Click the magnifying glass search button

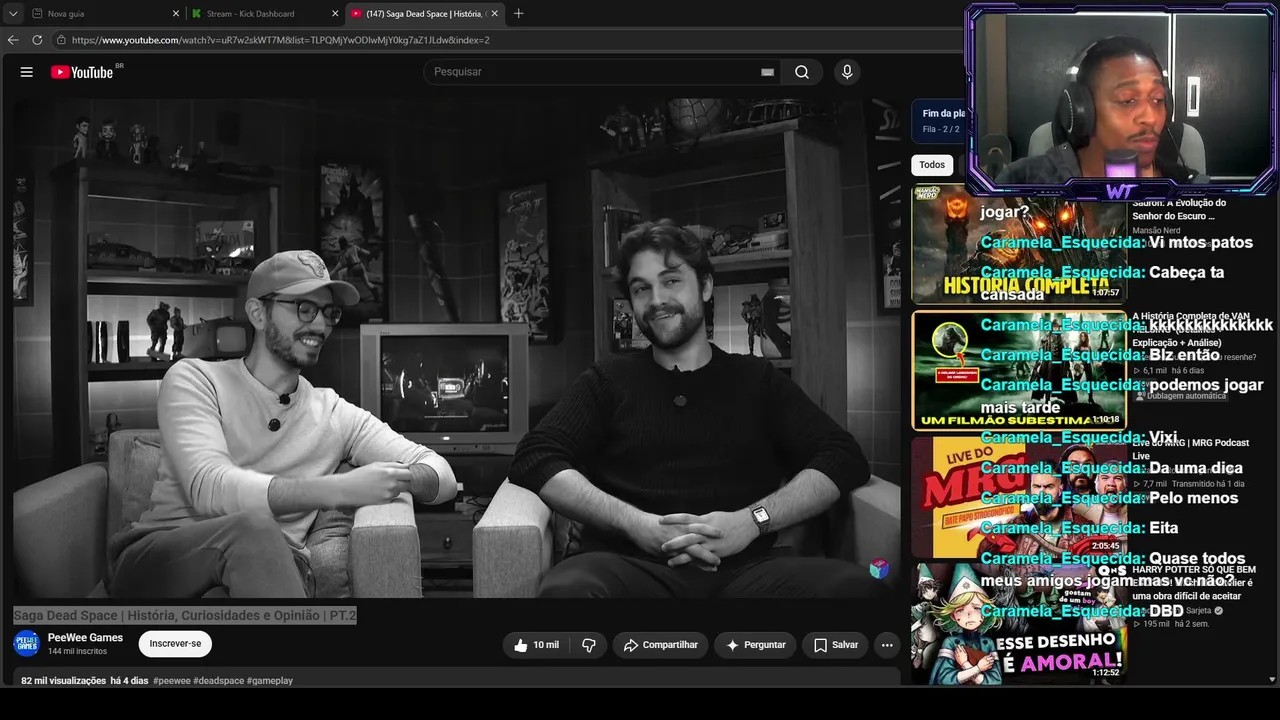click(802, 72)
